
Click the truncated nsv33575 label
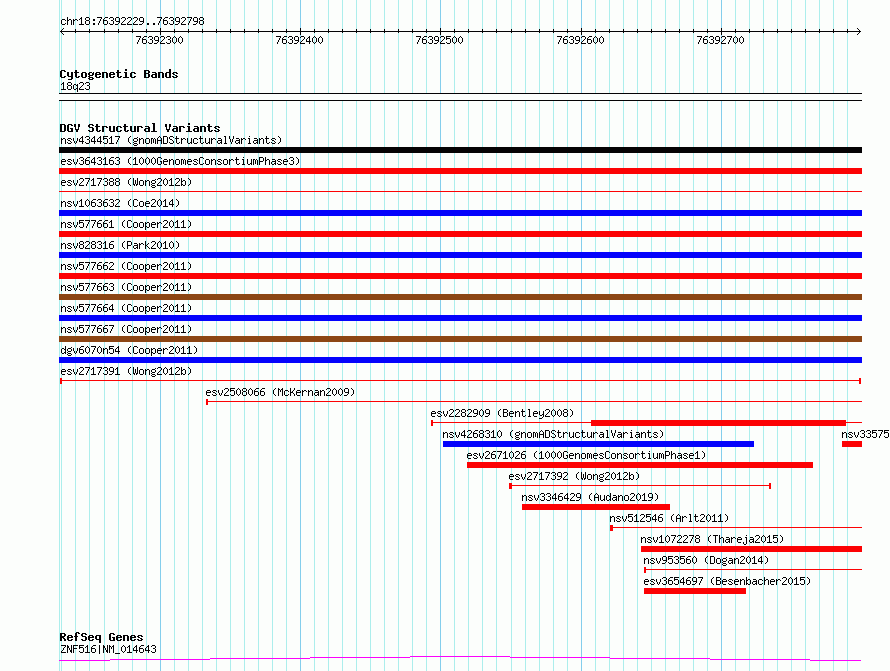[x=865, y=434]
